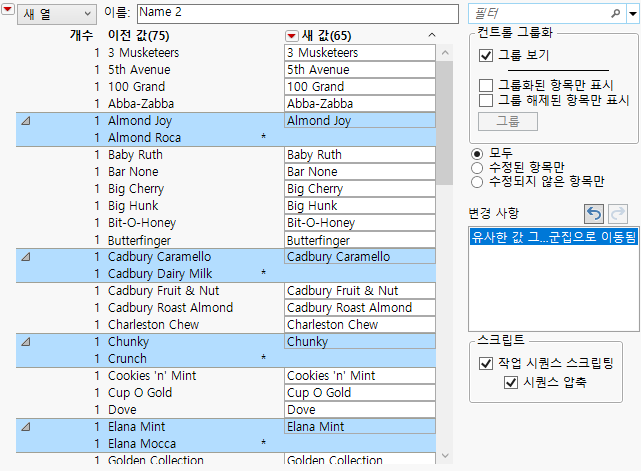Select Cadbury Fruit & Nut previous value

[x=164, y=291]
